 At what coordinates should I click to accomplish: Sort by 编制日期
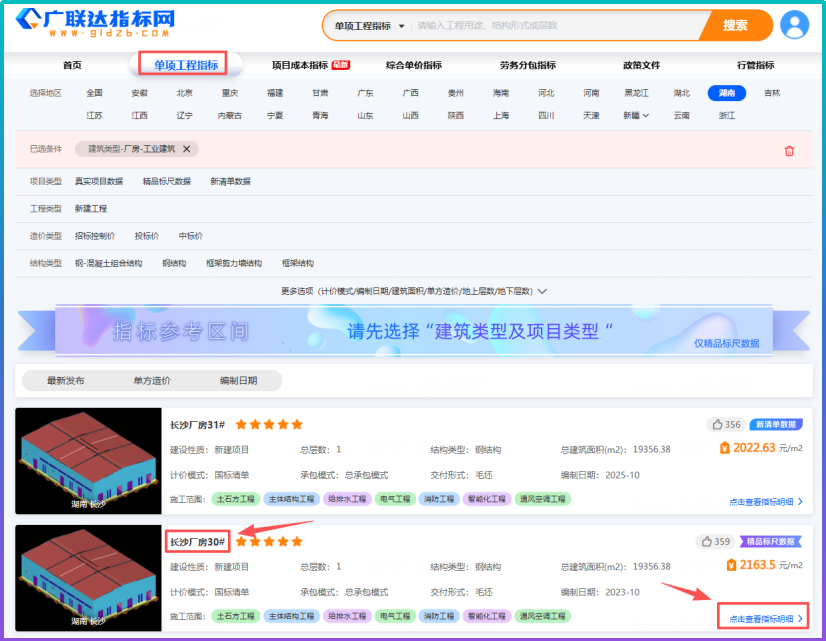point(238,381)
